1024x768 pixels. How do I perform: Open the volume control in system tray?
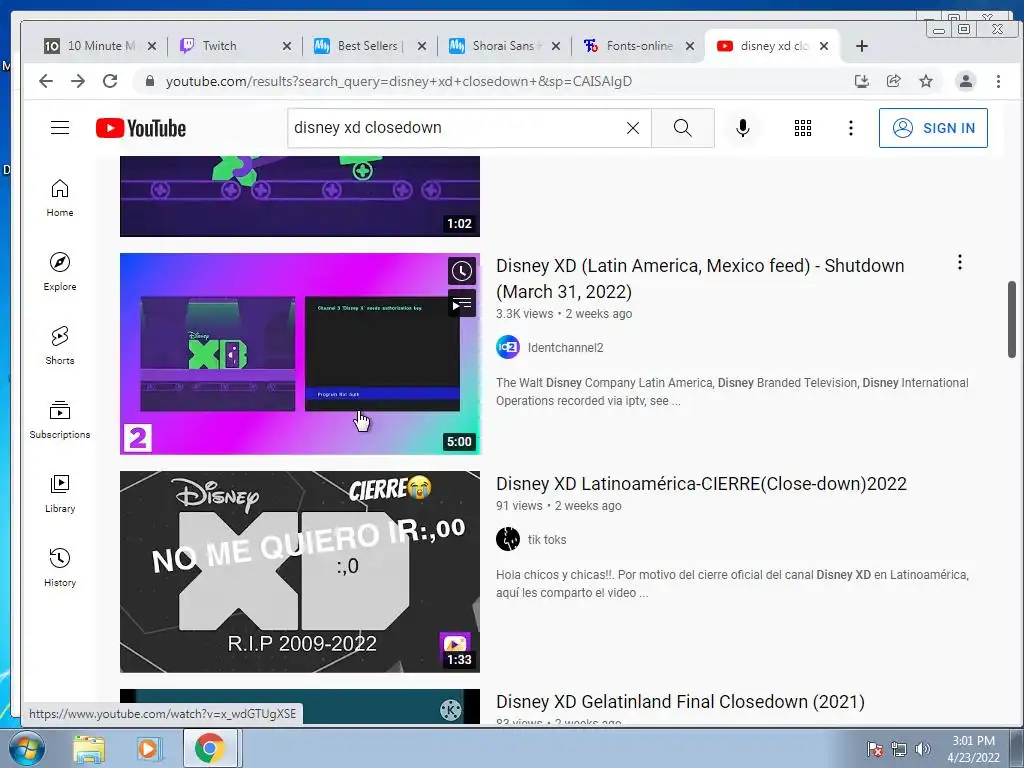click(x=923, y=749)
